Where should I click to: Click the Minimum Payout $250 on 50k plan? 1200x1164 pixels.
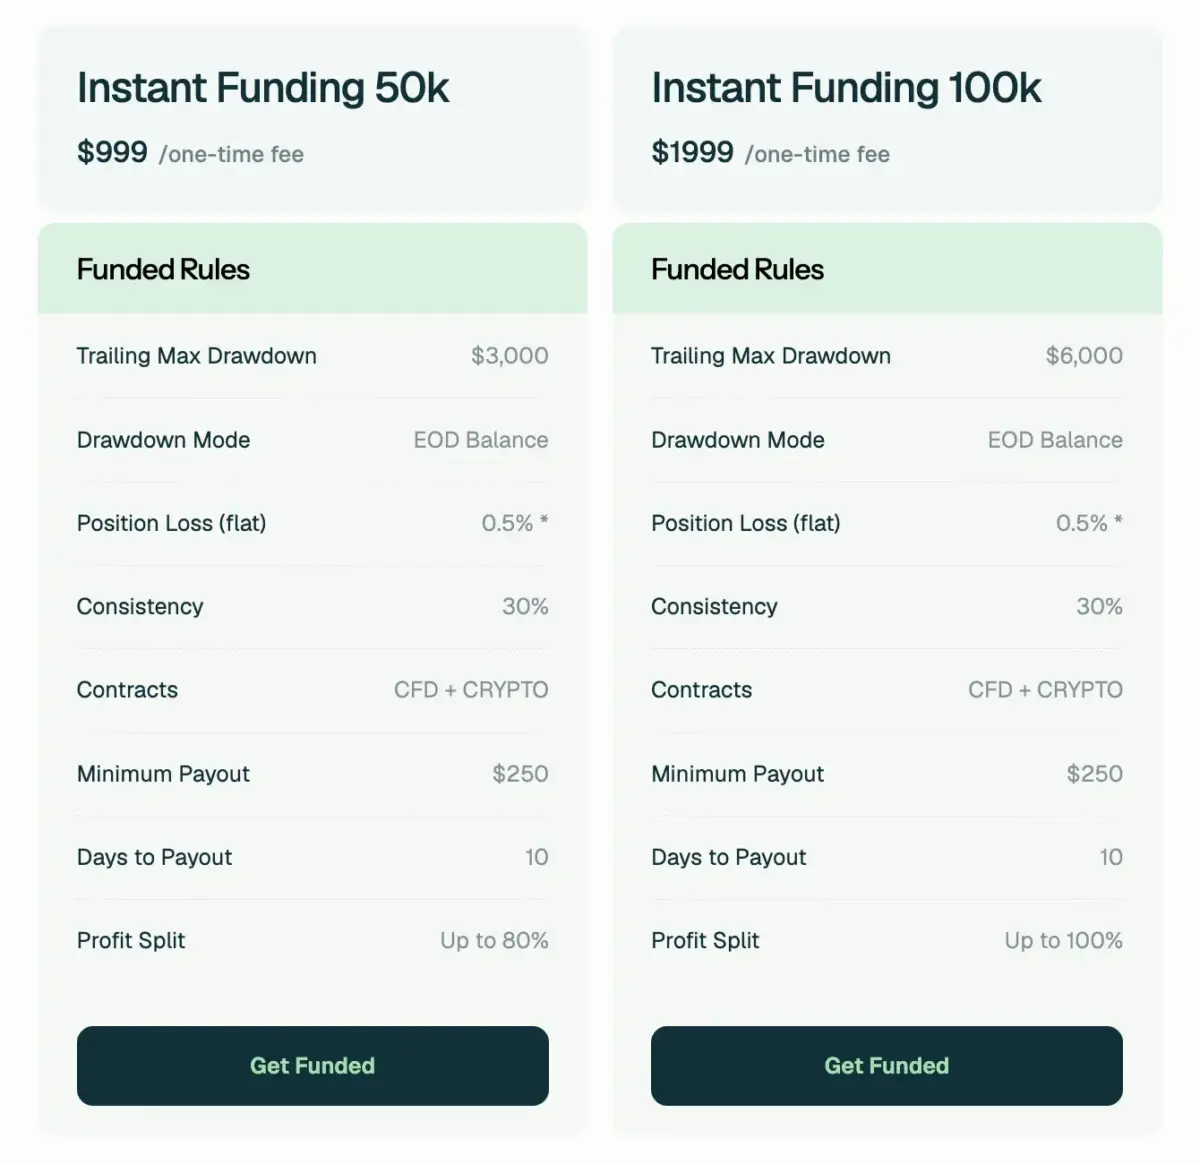pos(519,773)
